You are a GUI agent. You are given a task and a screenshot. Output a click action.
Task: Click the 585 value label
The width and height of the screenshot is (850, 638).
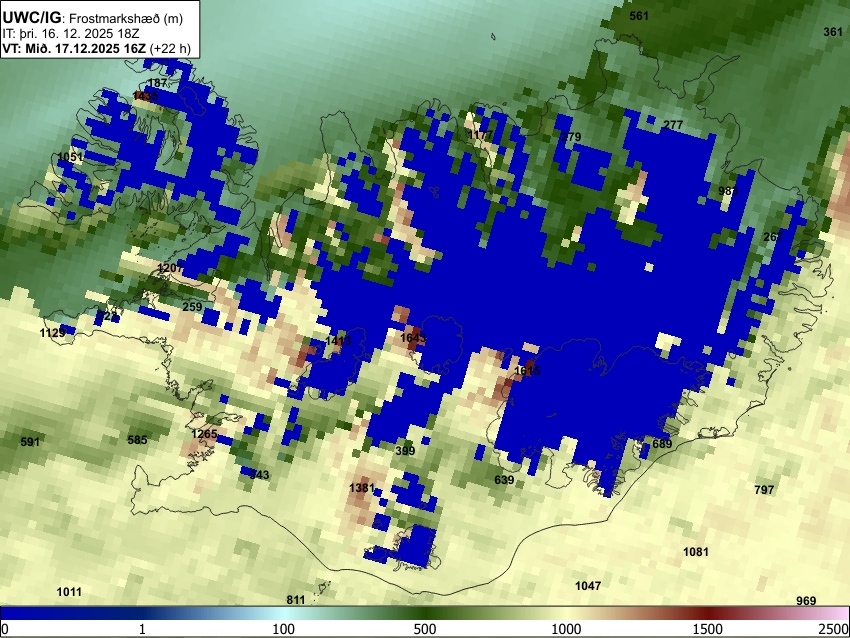click(x=137, y=440)
